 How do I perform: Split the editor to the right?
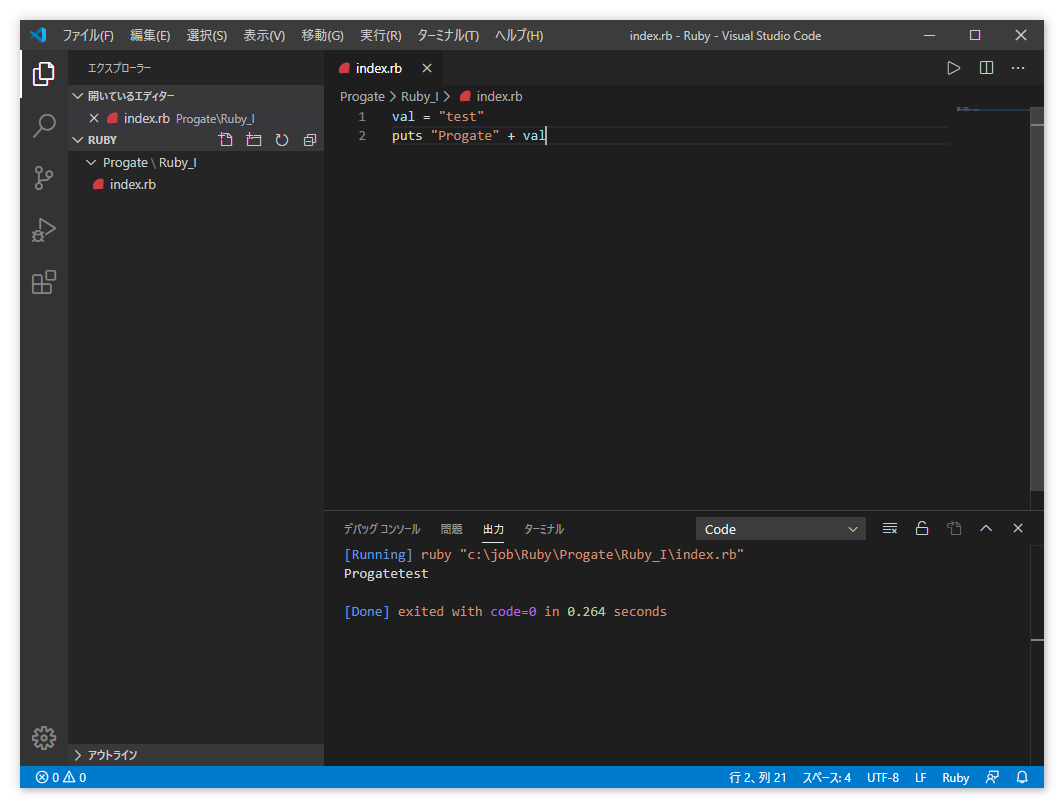pos(986,68)
